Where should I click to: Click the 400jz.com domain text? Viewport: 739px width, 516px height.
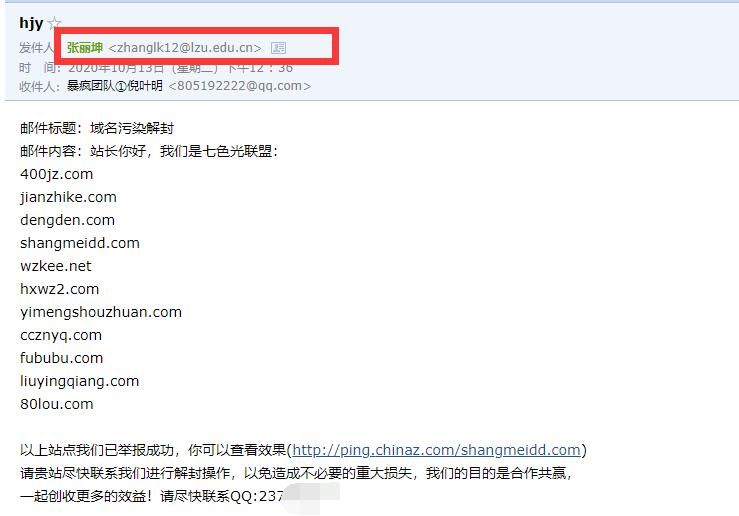click(x=57, y=174)
